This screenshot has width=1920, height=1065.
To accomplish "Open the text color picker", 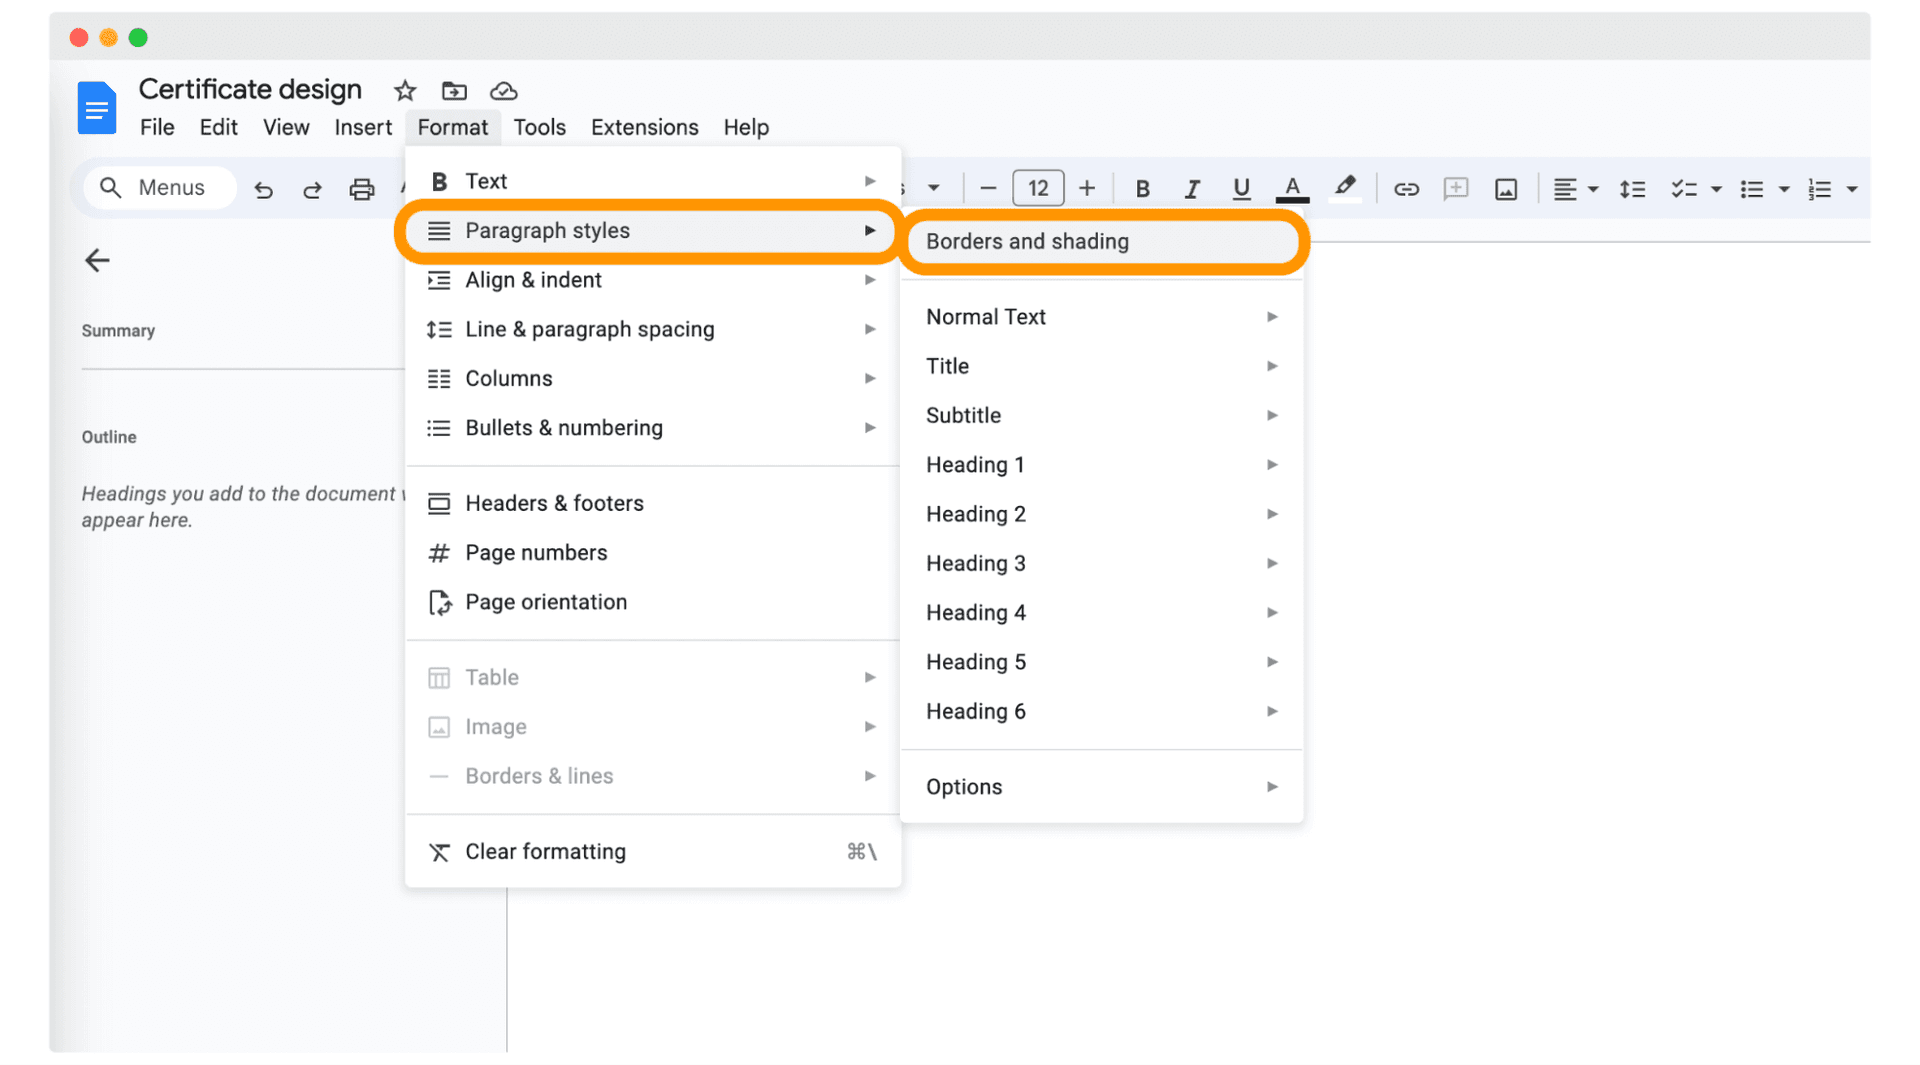I will click(1292, 188).
